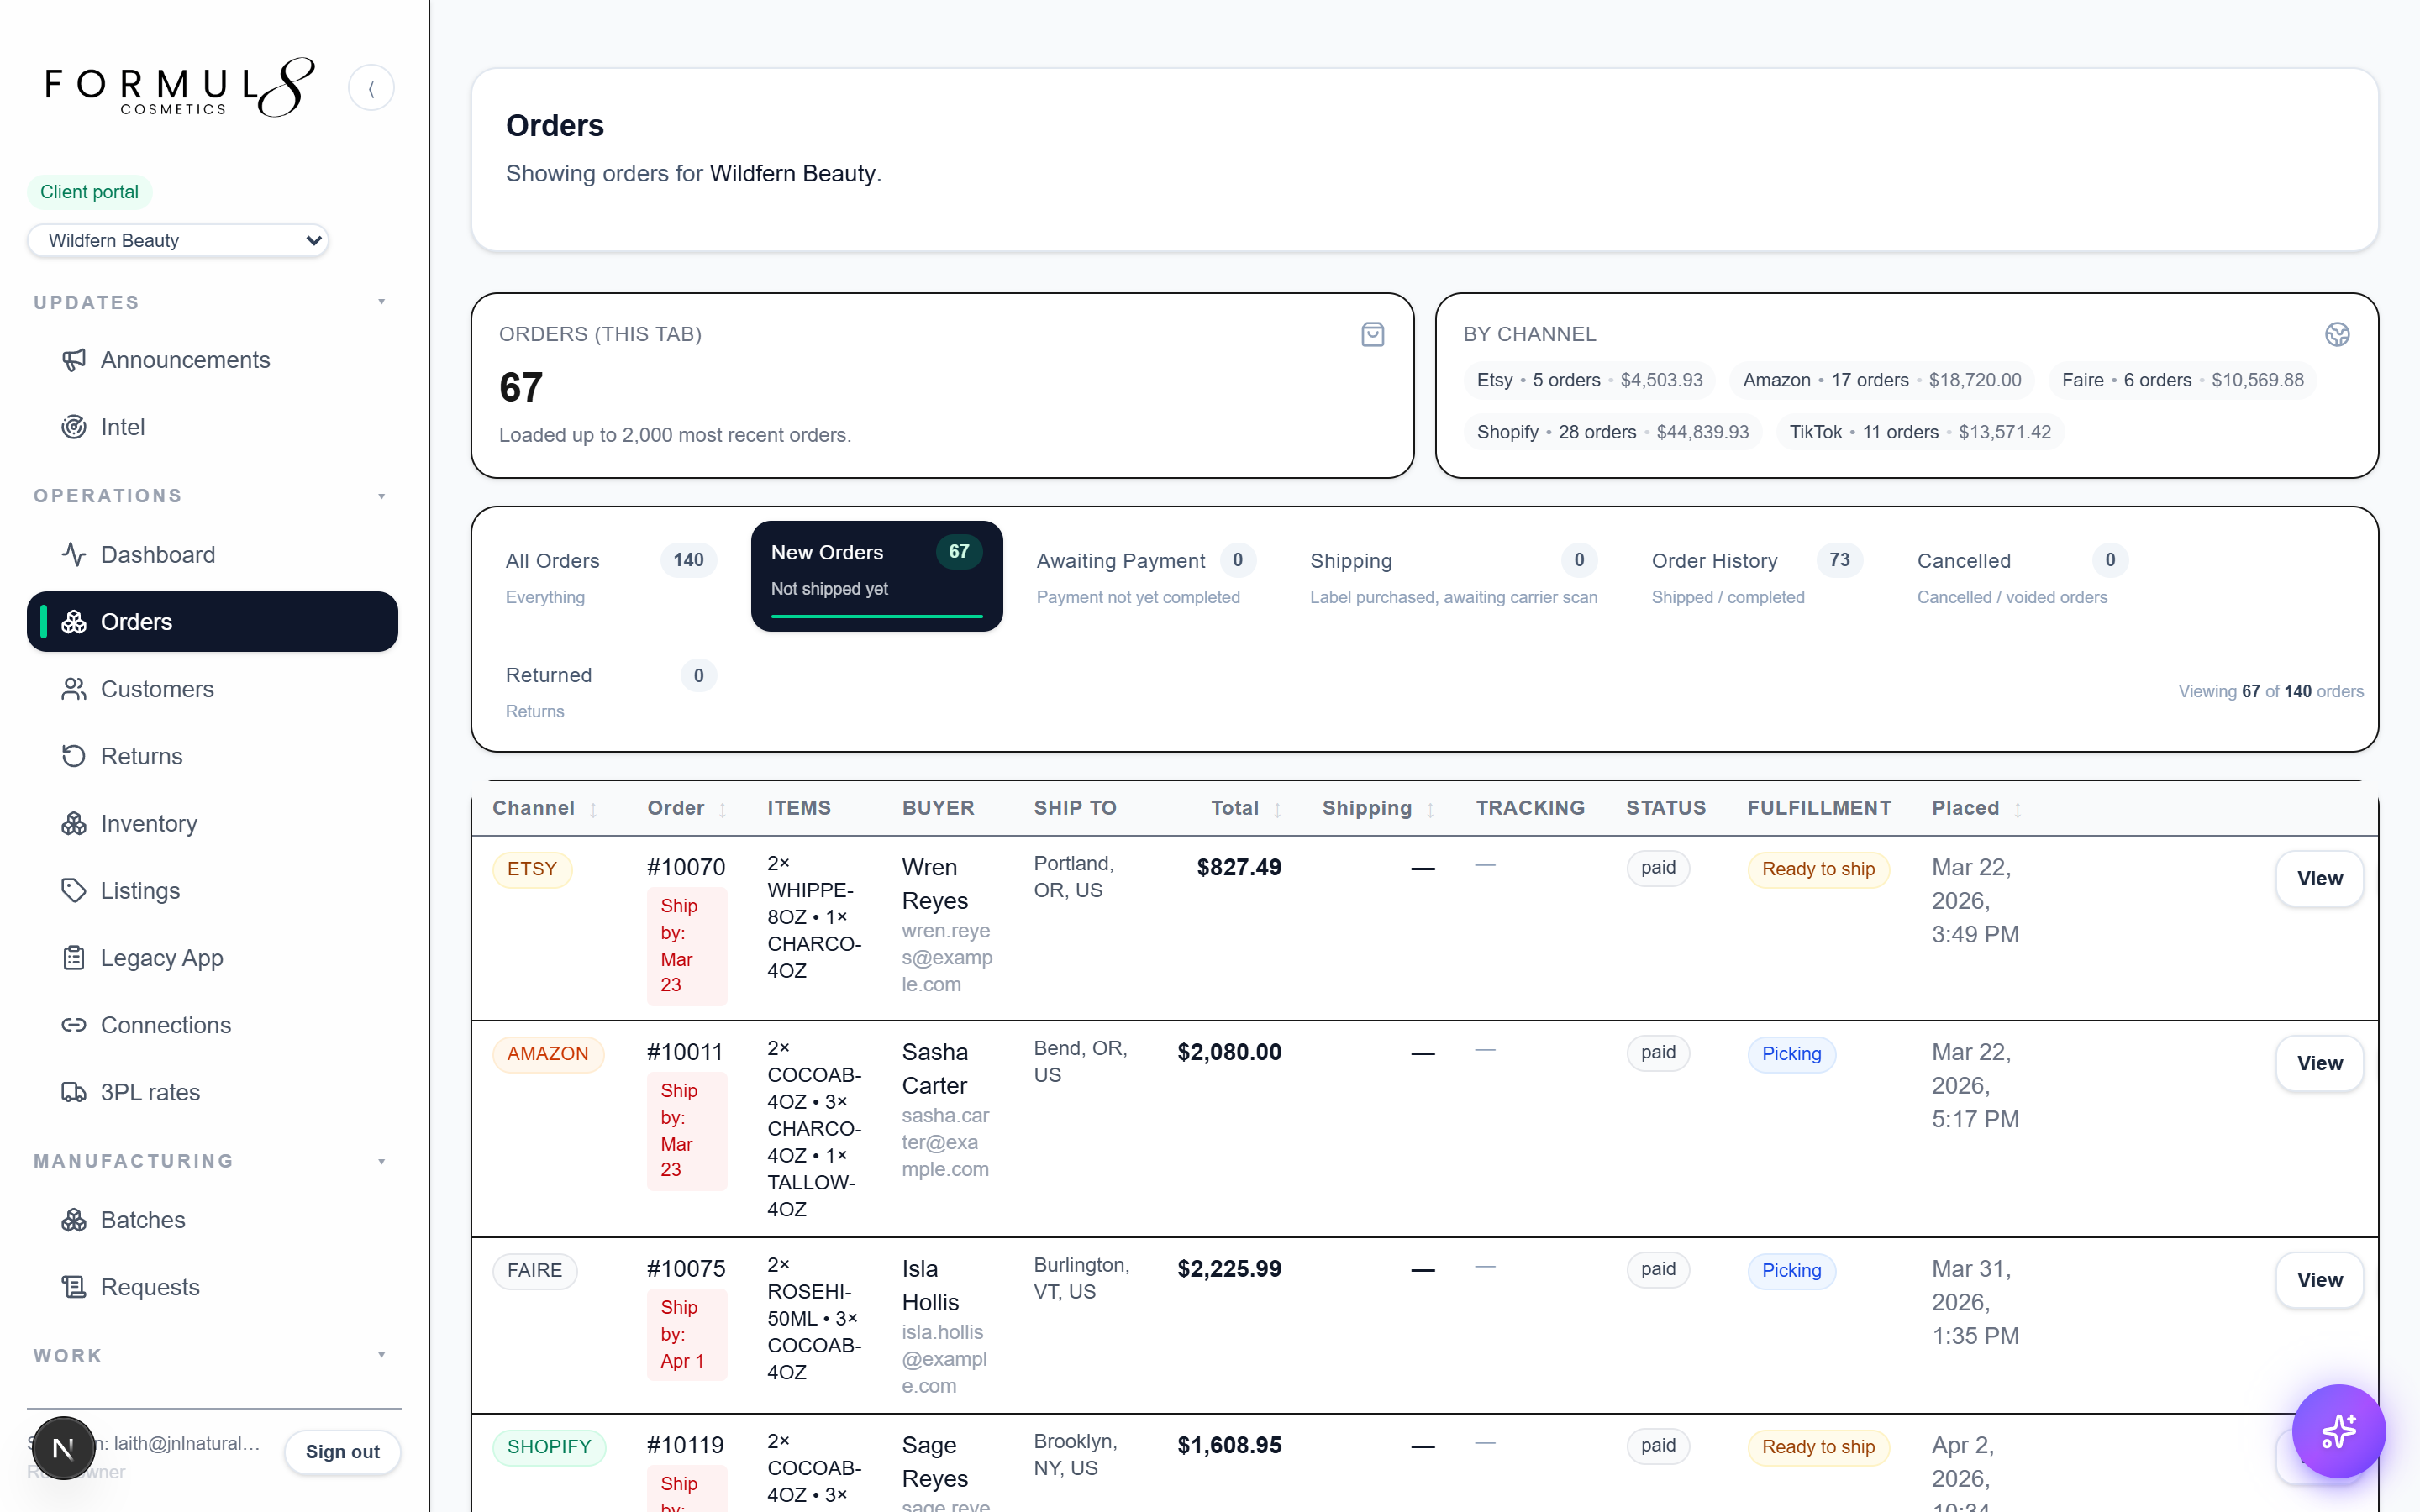Click the By Channel chart icon
This screenshot has height=1512, width=2420.
click(2337, 335)
